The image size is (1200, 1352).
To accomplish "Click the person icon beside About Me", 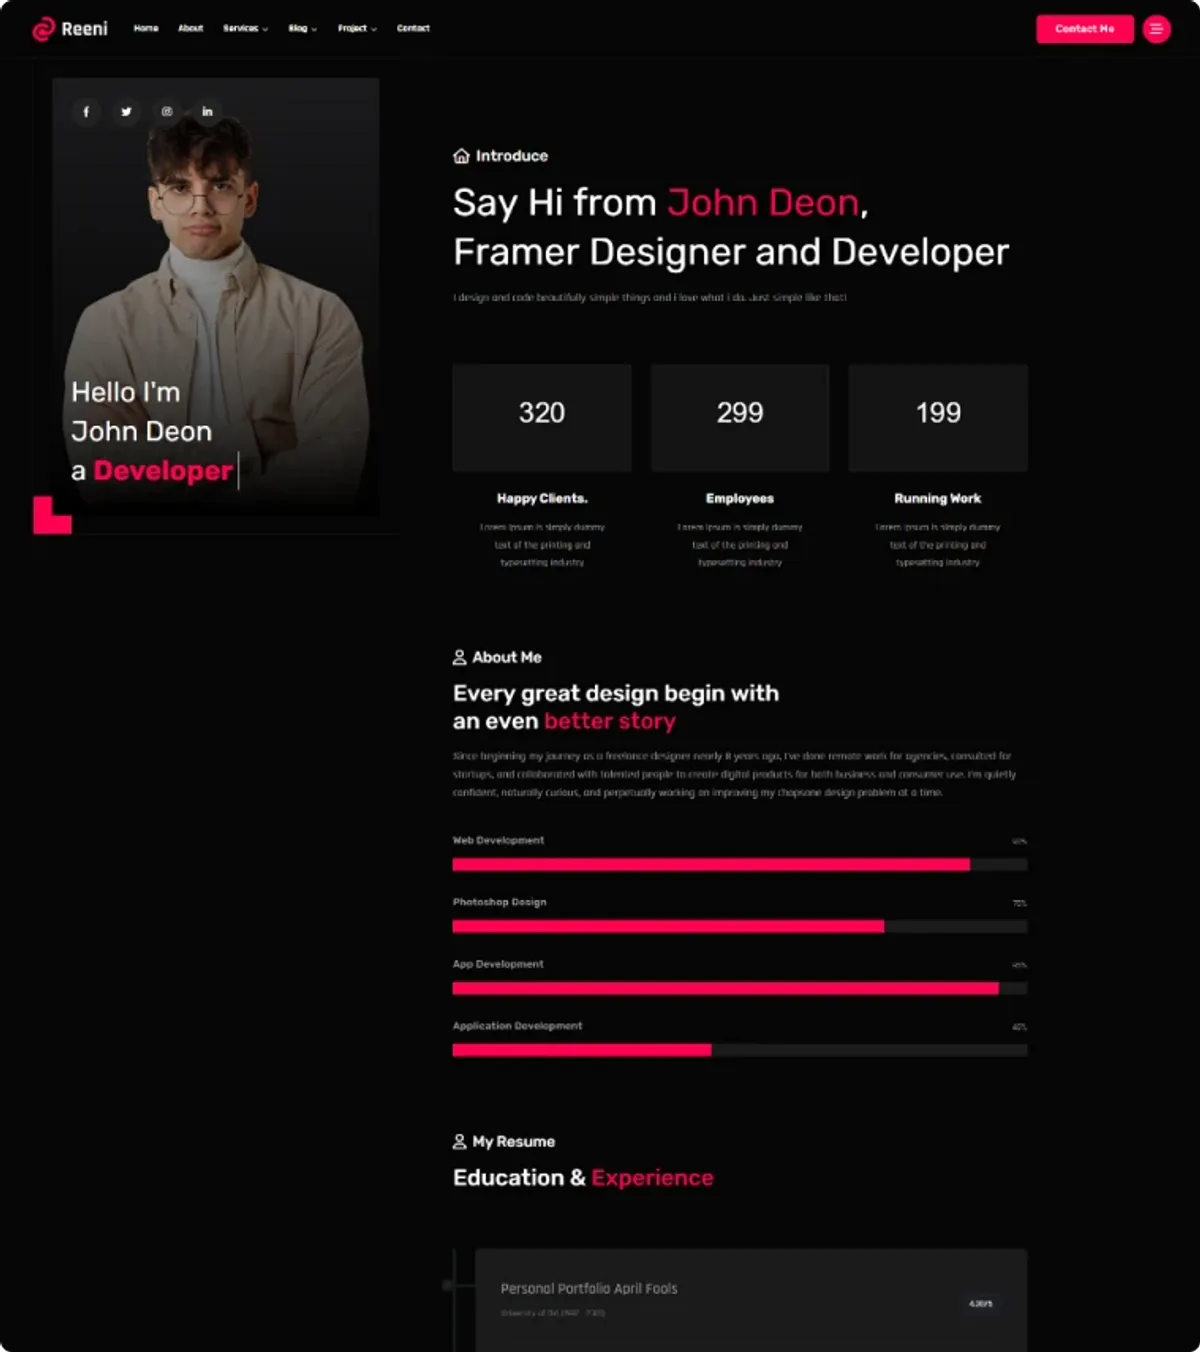I will [460, 657].
